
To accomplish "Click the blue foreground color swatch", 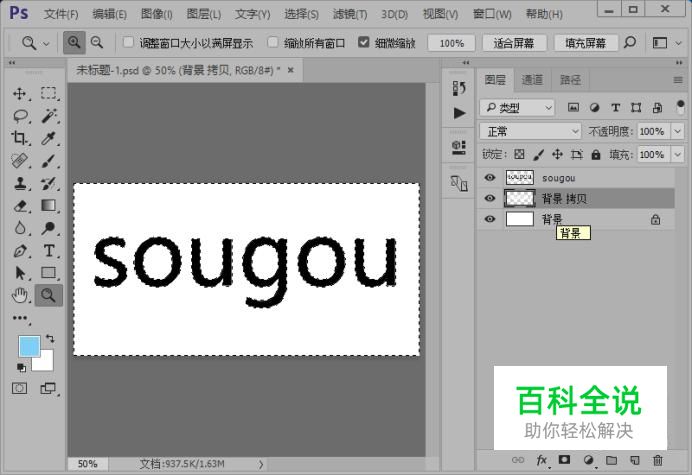I will coord(28,347).
